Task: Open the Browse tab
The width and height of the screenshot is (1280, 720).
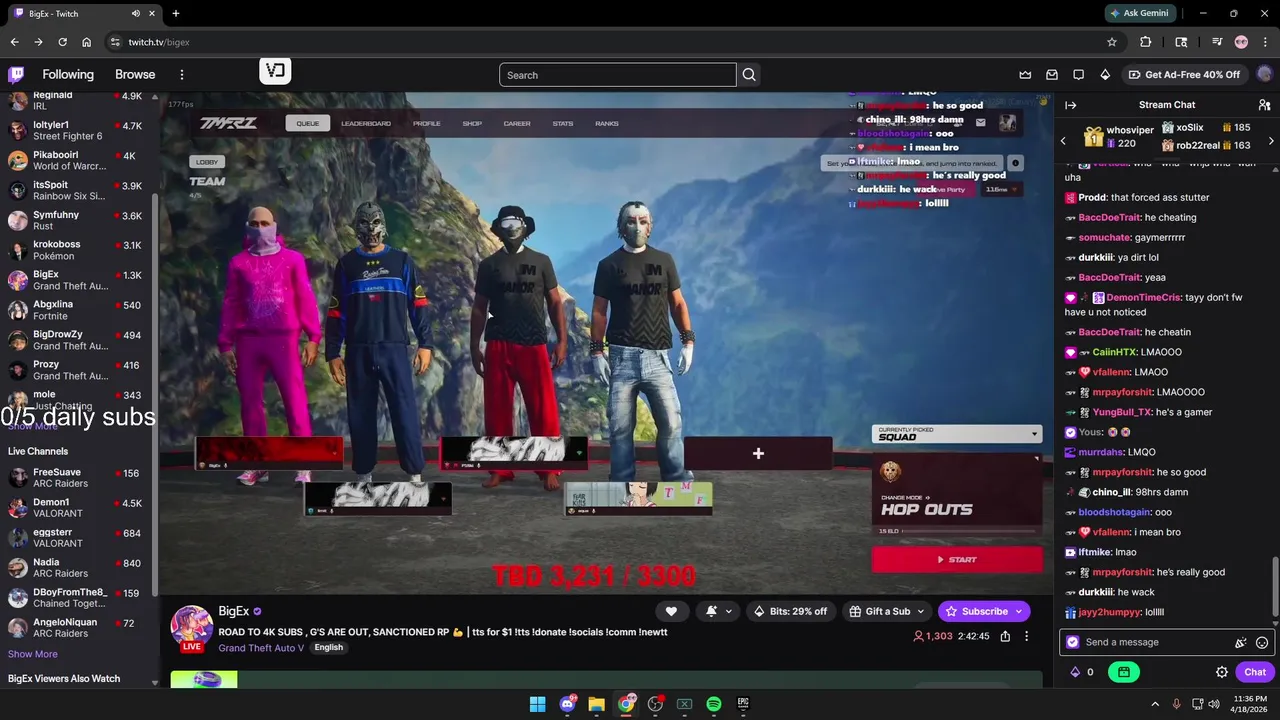Action: (x=135, y=75)
